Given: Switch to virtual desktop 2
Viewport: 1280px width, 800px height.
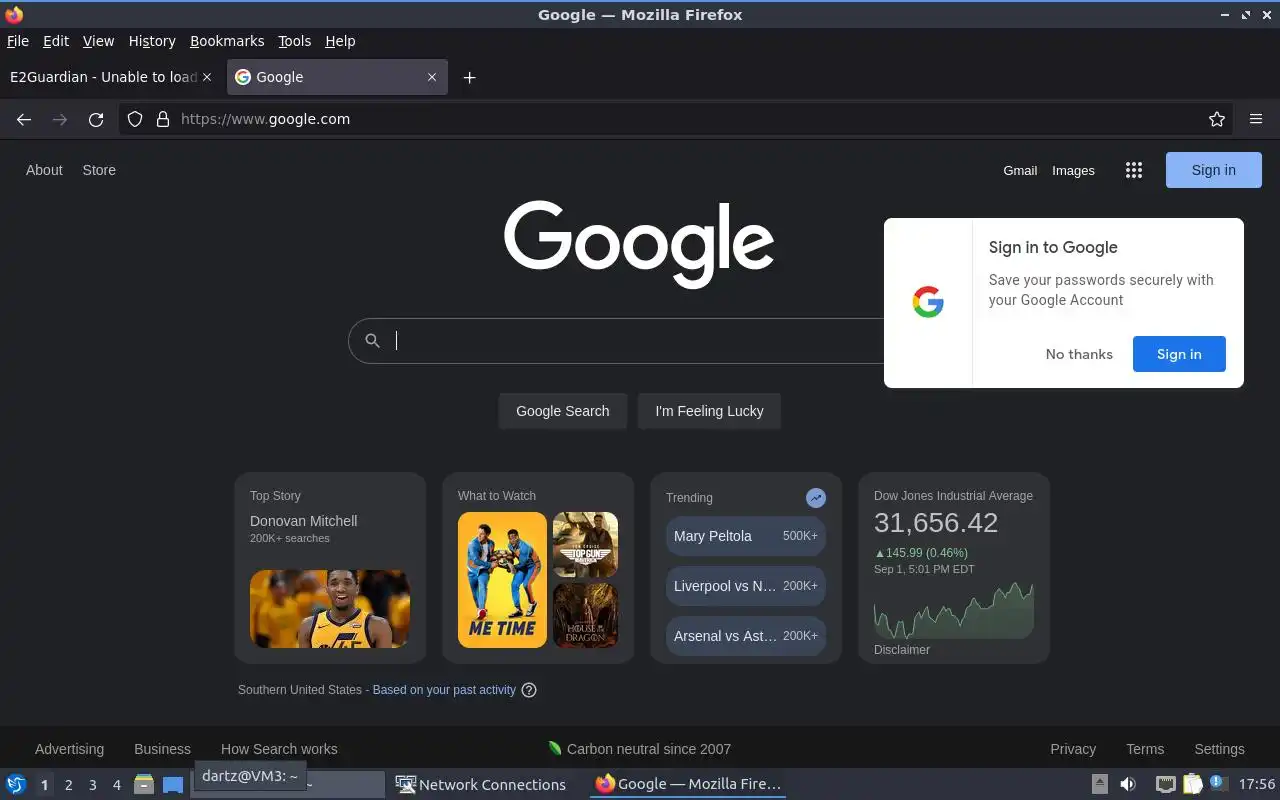Looking at the screenshot, I should coord(68,785).
